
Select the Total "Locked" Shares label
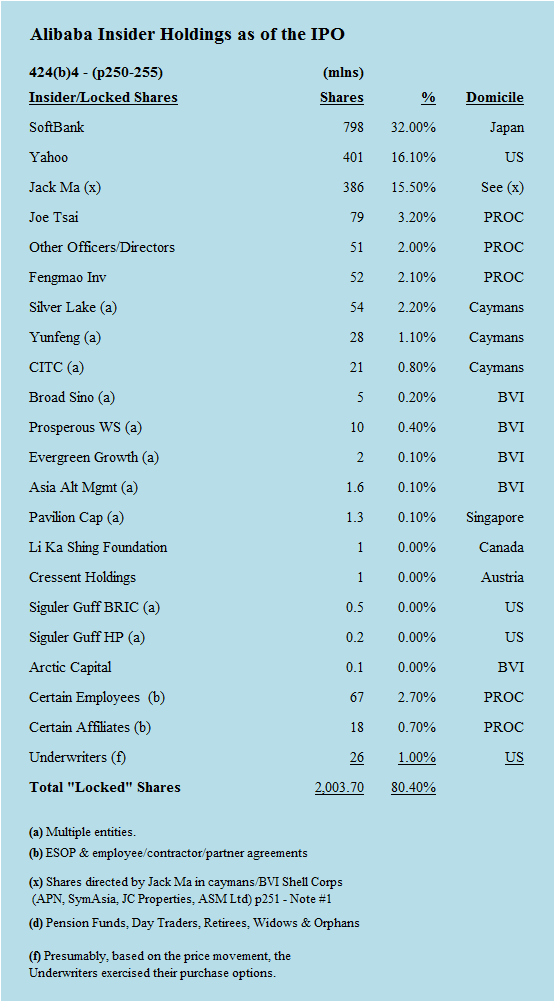click(x=105, y=787)
